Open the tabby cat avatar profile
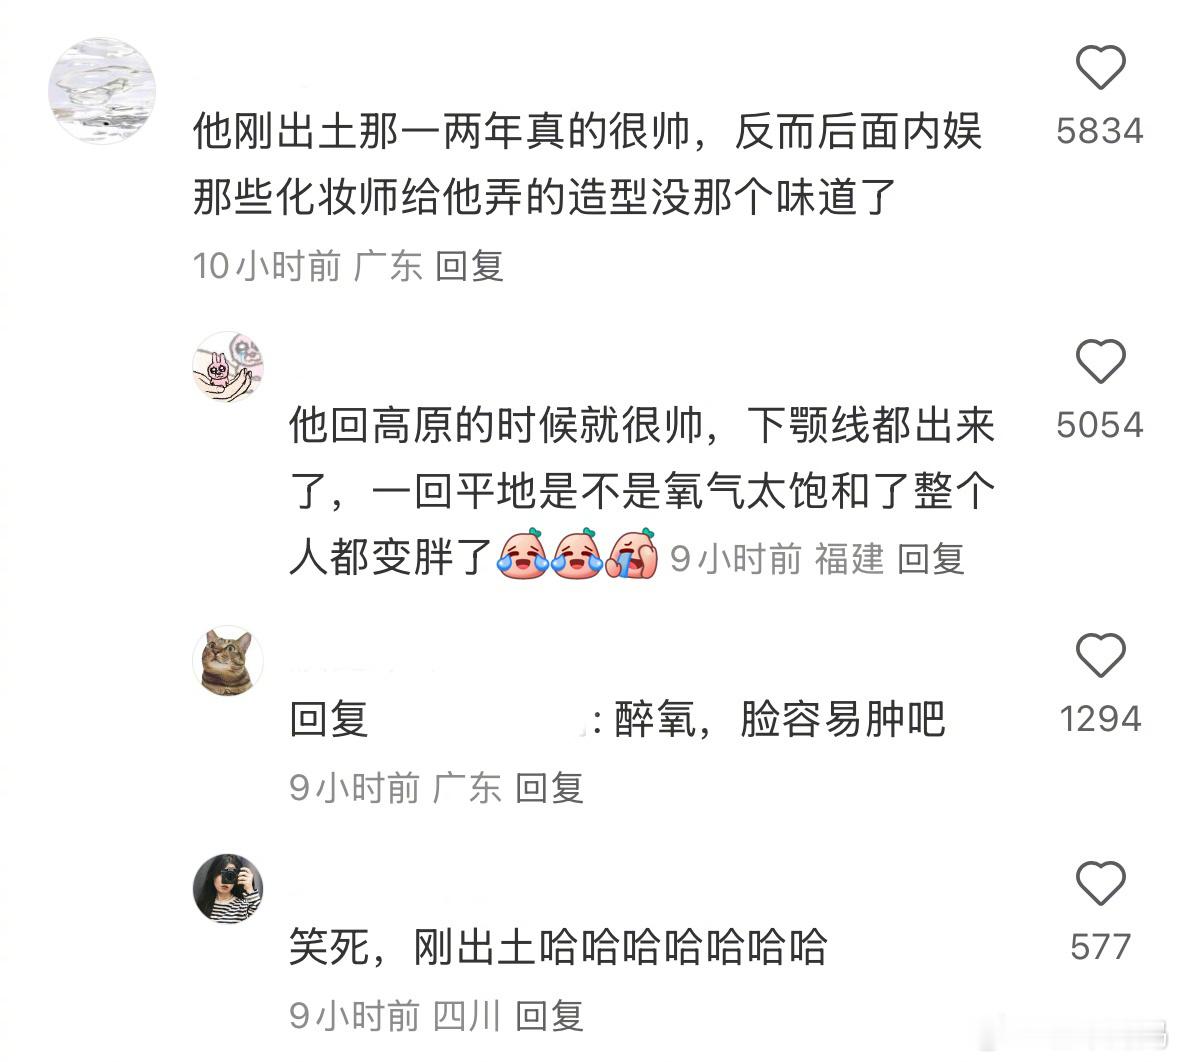Screen dimensions: 1179x1062 click(228, 660)
